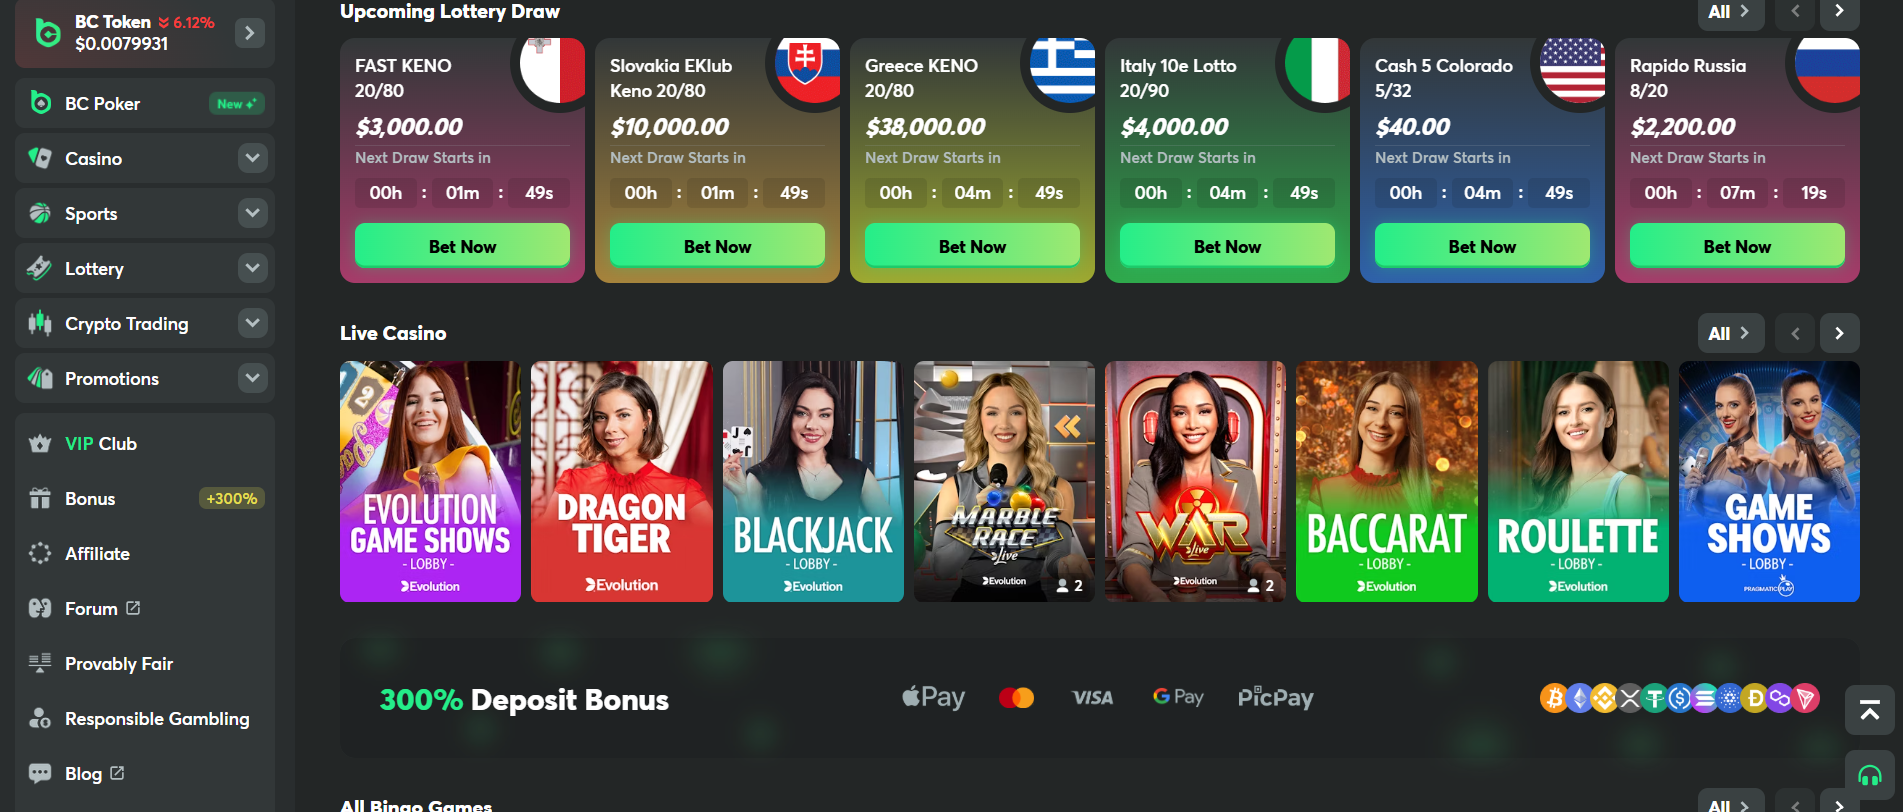Open Provably Fair sidebar icon
Image resolution: width=1903 pixels, height=812 pixels.
(x=40, y=664)
